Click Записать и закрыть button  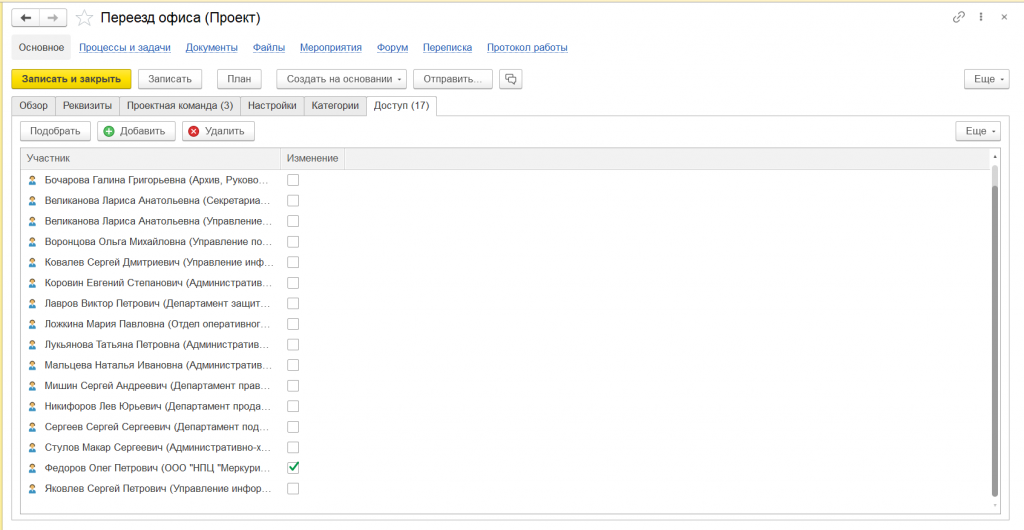pyautogui.click(x=72, y=79)
